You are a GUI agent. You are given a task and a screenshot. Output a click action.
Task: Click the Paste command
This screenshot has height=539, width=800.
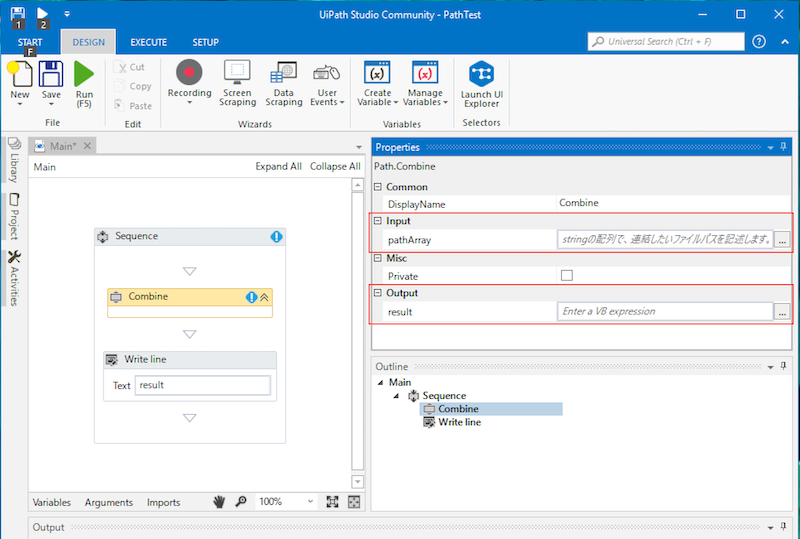pyautogui.click(x=134, y=106)
